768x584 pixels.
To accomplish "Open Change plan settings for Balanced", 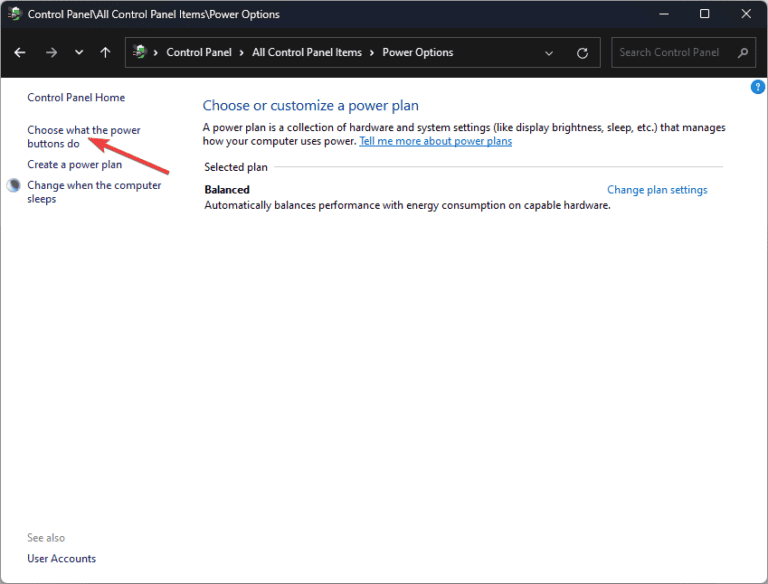I will [x=657, y=190].
